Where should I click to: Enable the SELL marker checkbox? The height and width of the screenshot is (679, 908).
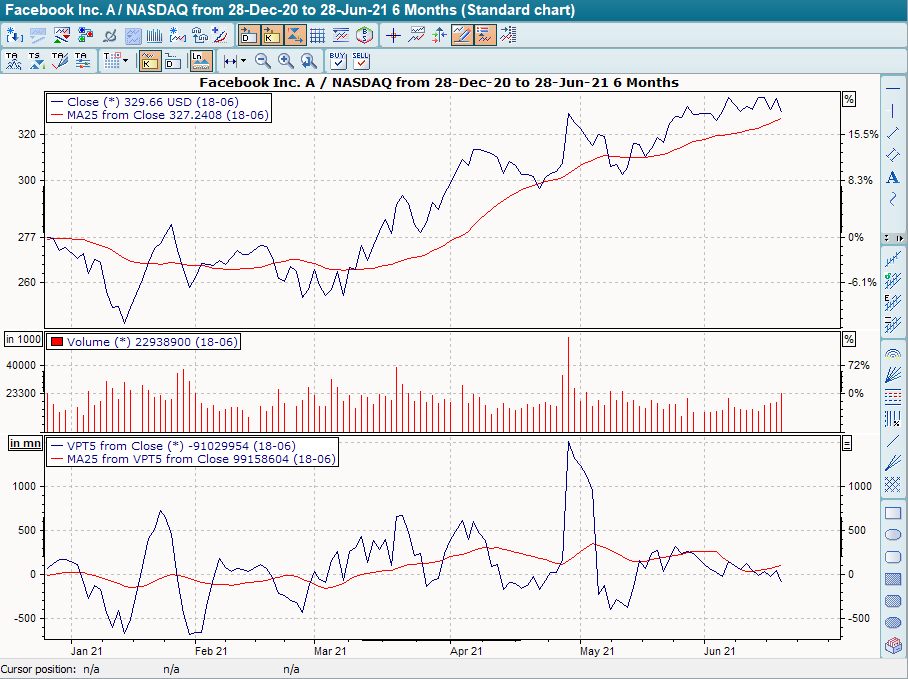tap(360, 61)
